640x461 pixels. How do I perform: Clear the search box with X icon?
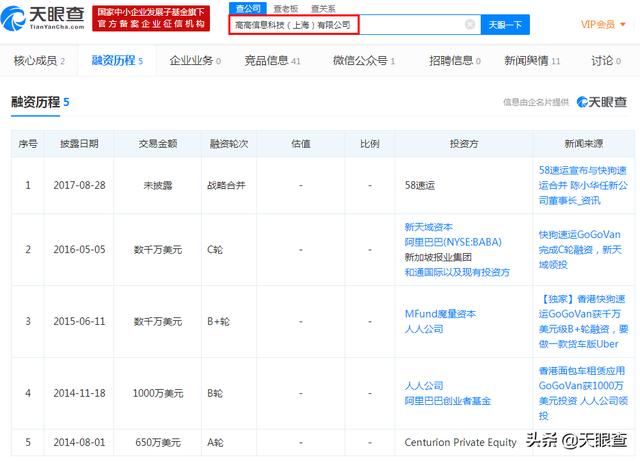[470, 24]
